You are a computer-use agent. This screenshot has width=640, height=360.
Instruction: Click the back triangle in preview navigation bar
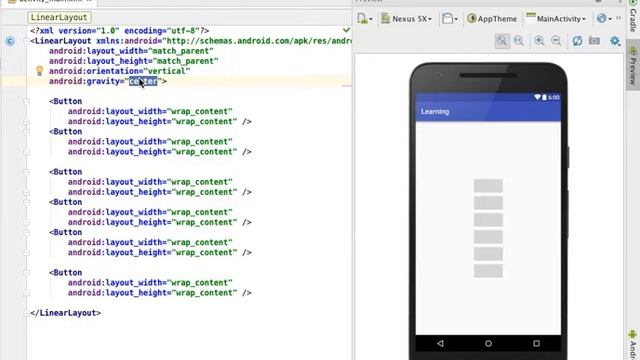tap(440, 344)
